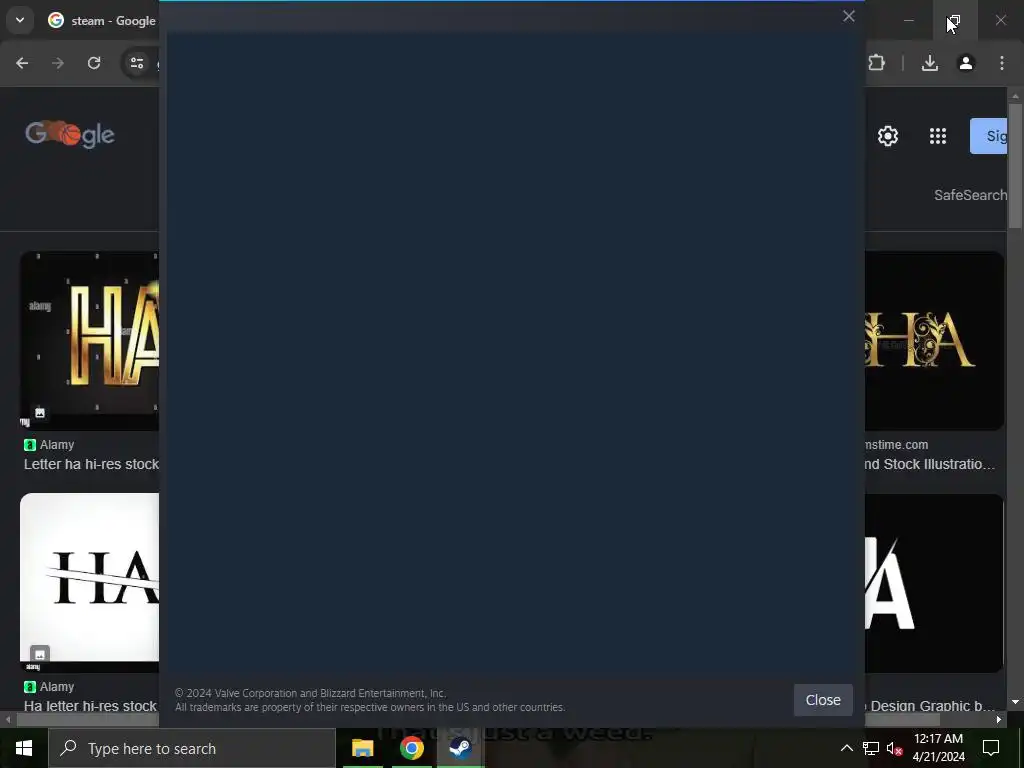The image size is (1024, 768).
Task: Open the clock showing 12:17 AM
Action: point(938,748)
